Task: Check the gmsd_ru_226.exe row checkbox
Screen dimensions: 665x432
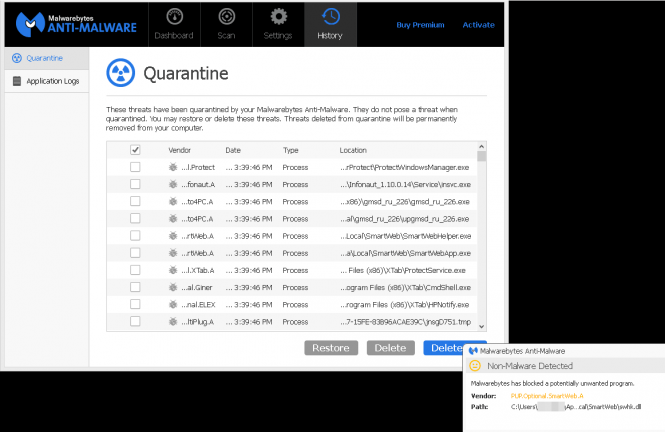Action: pos(135,201)
